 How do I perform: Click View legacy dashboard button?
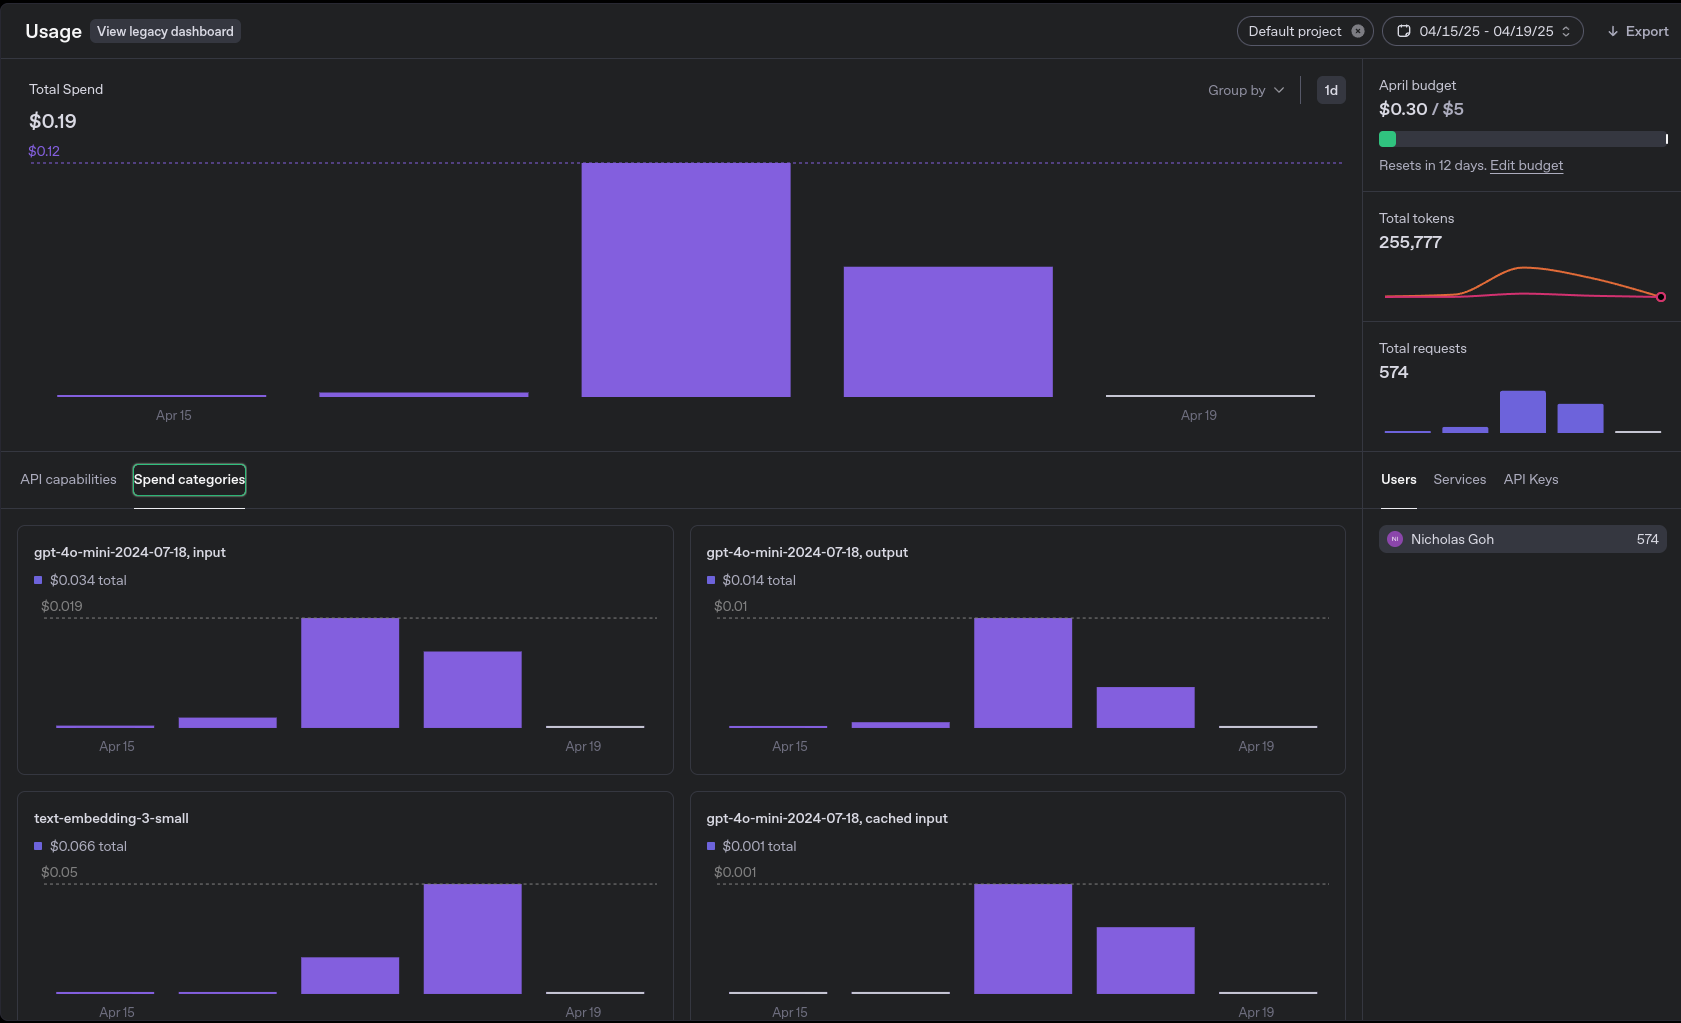click(x=165, y=31)
